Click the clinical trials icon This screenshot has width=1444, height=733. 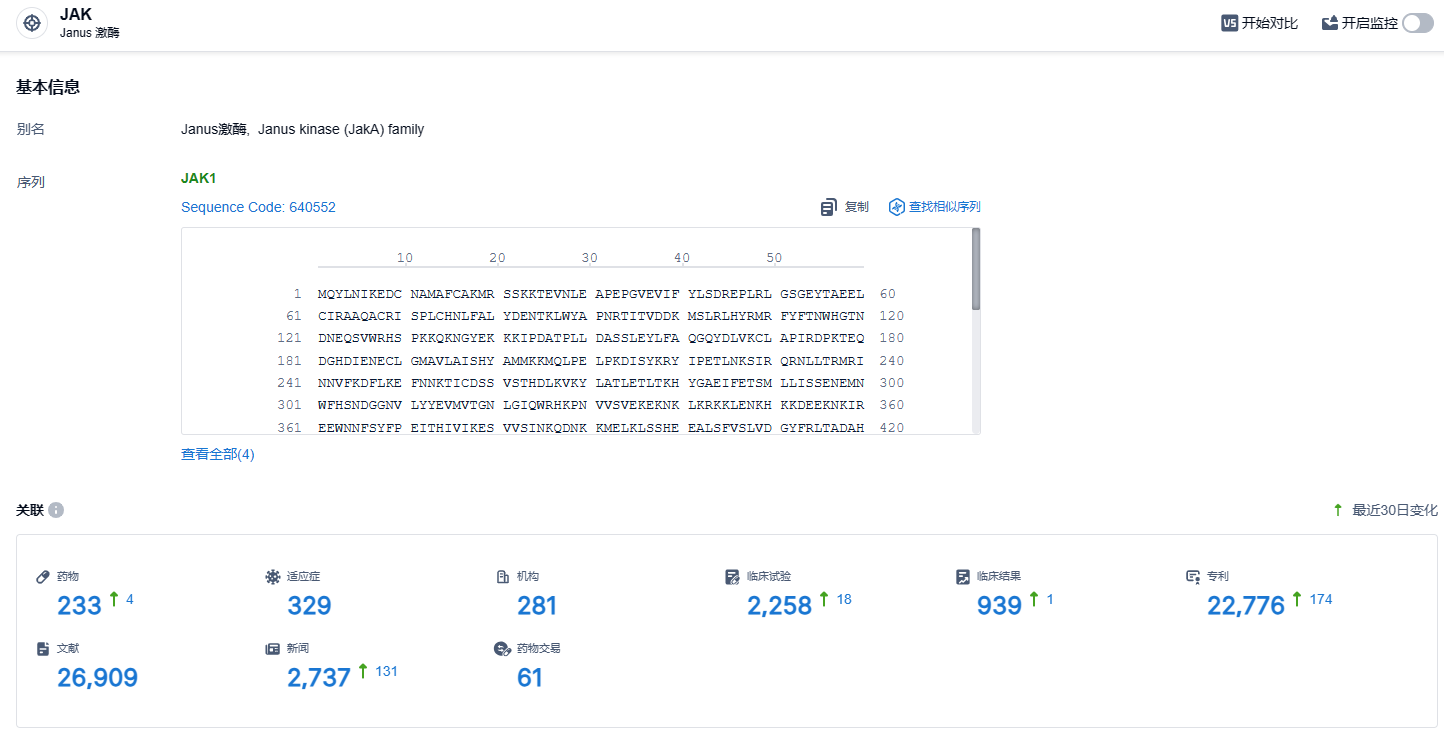coord(732,577)
